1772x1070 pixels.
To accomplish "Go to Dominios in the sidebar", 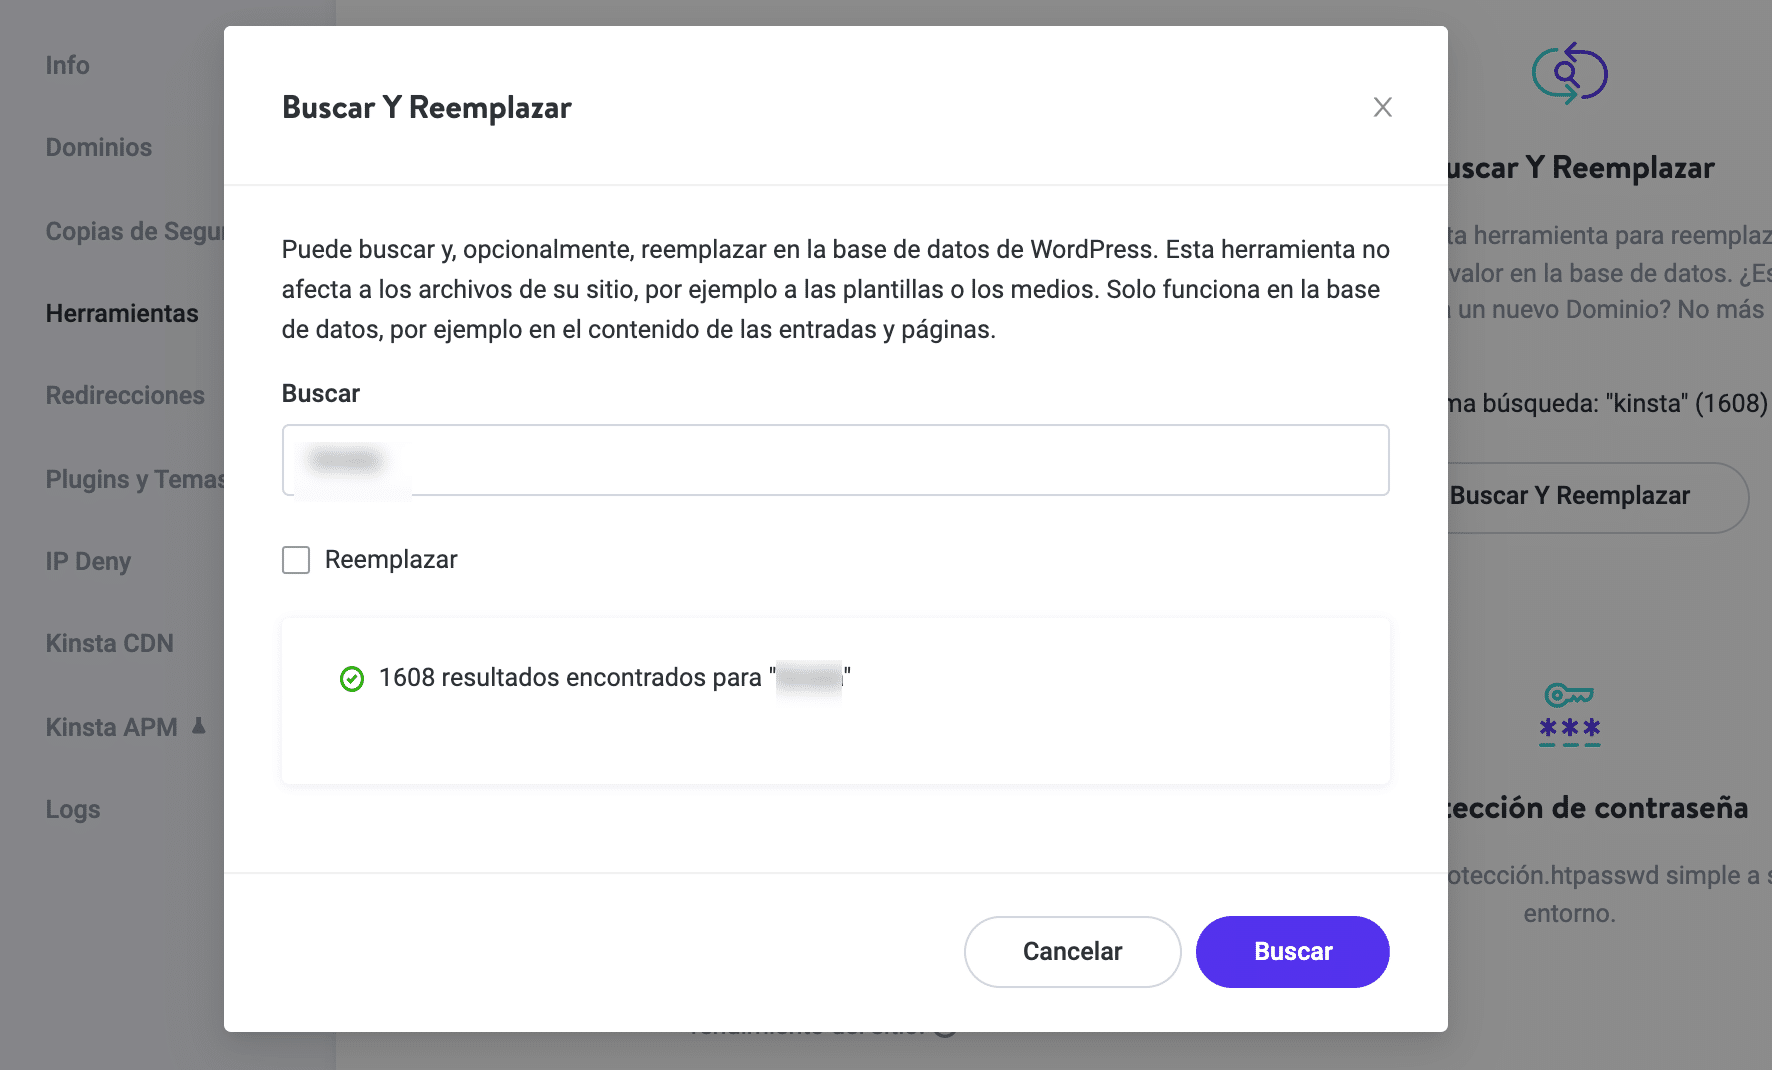I will tap(99, 148).
